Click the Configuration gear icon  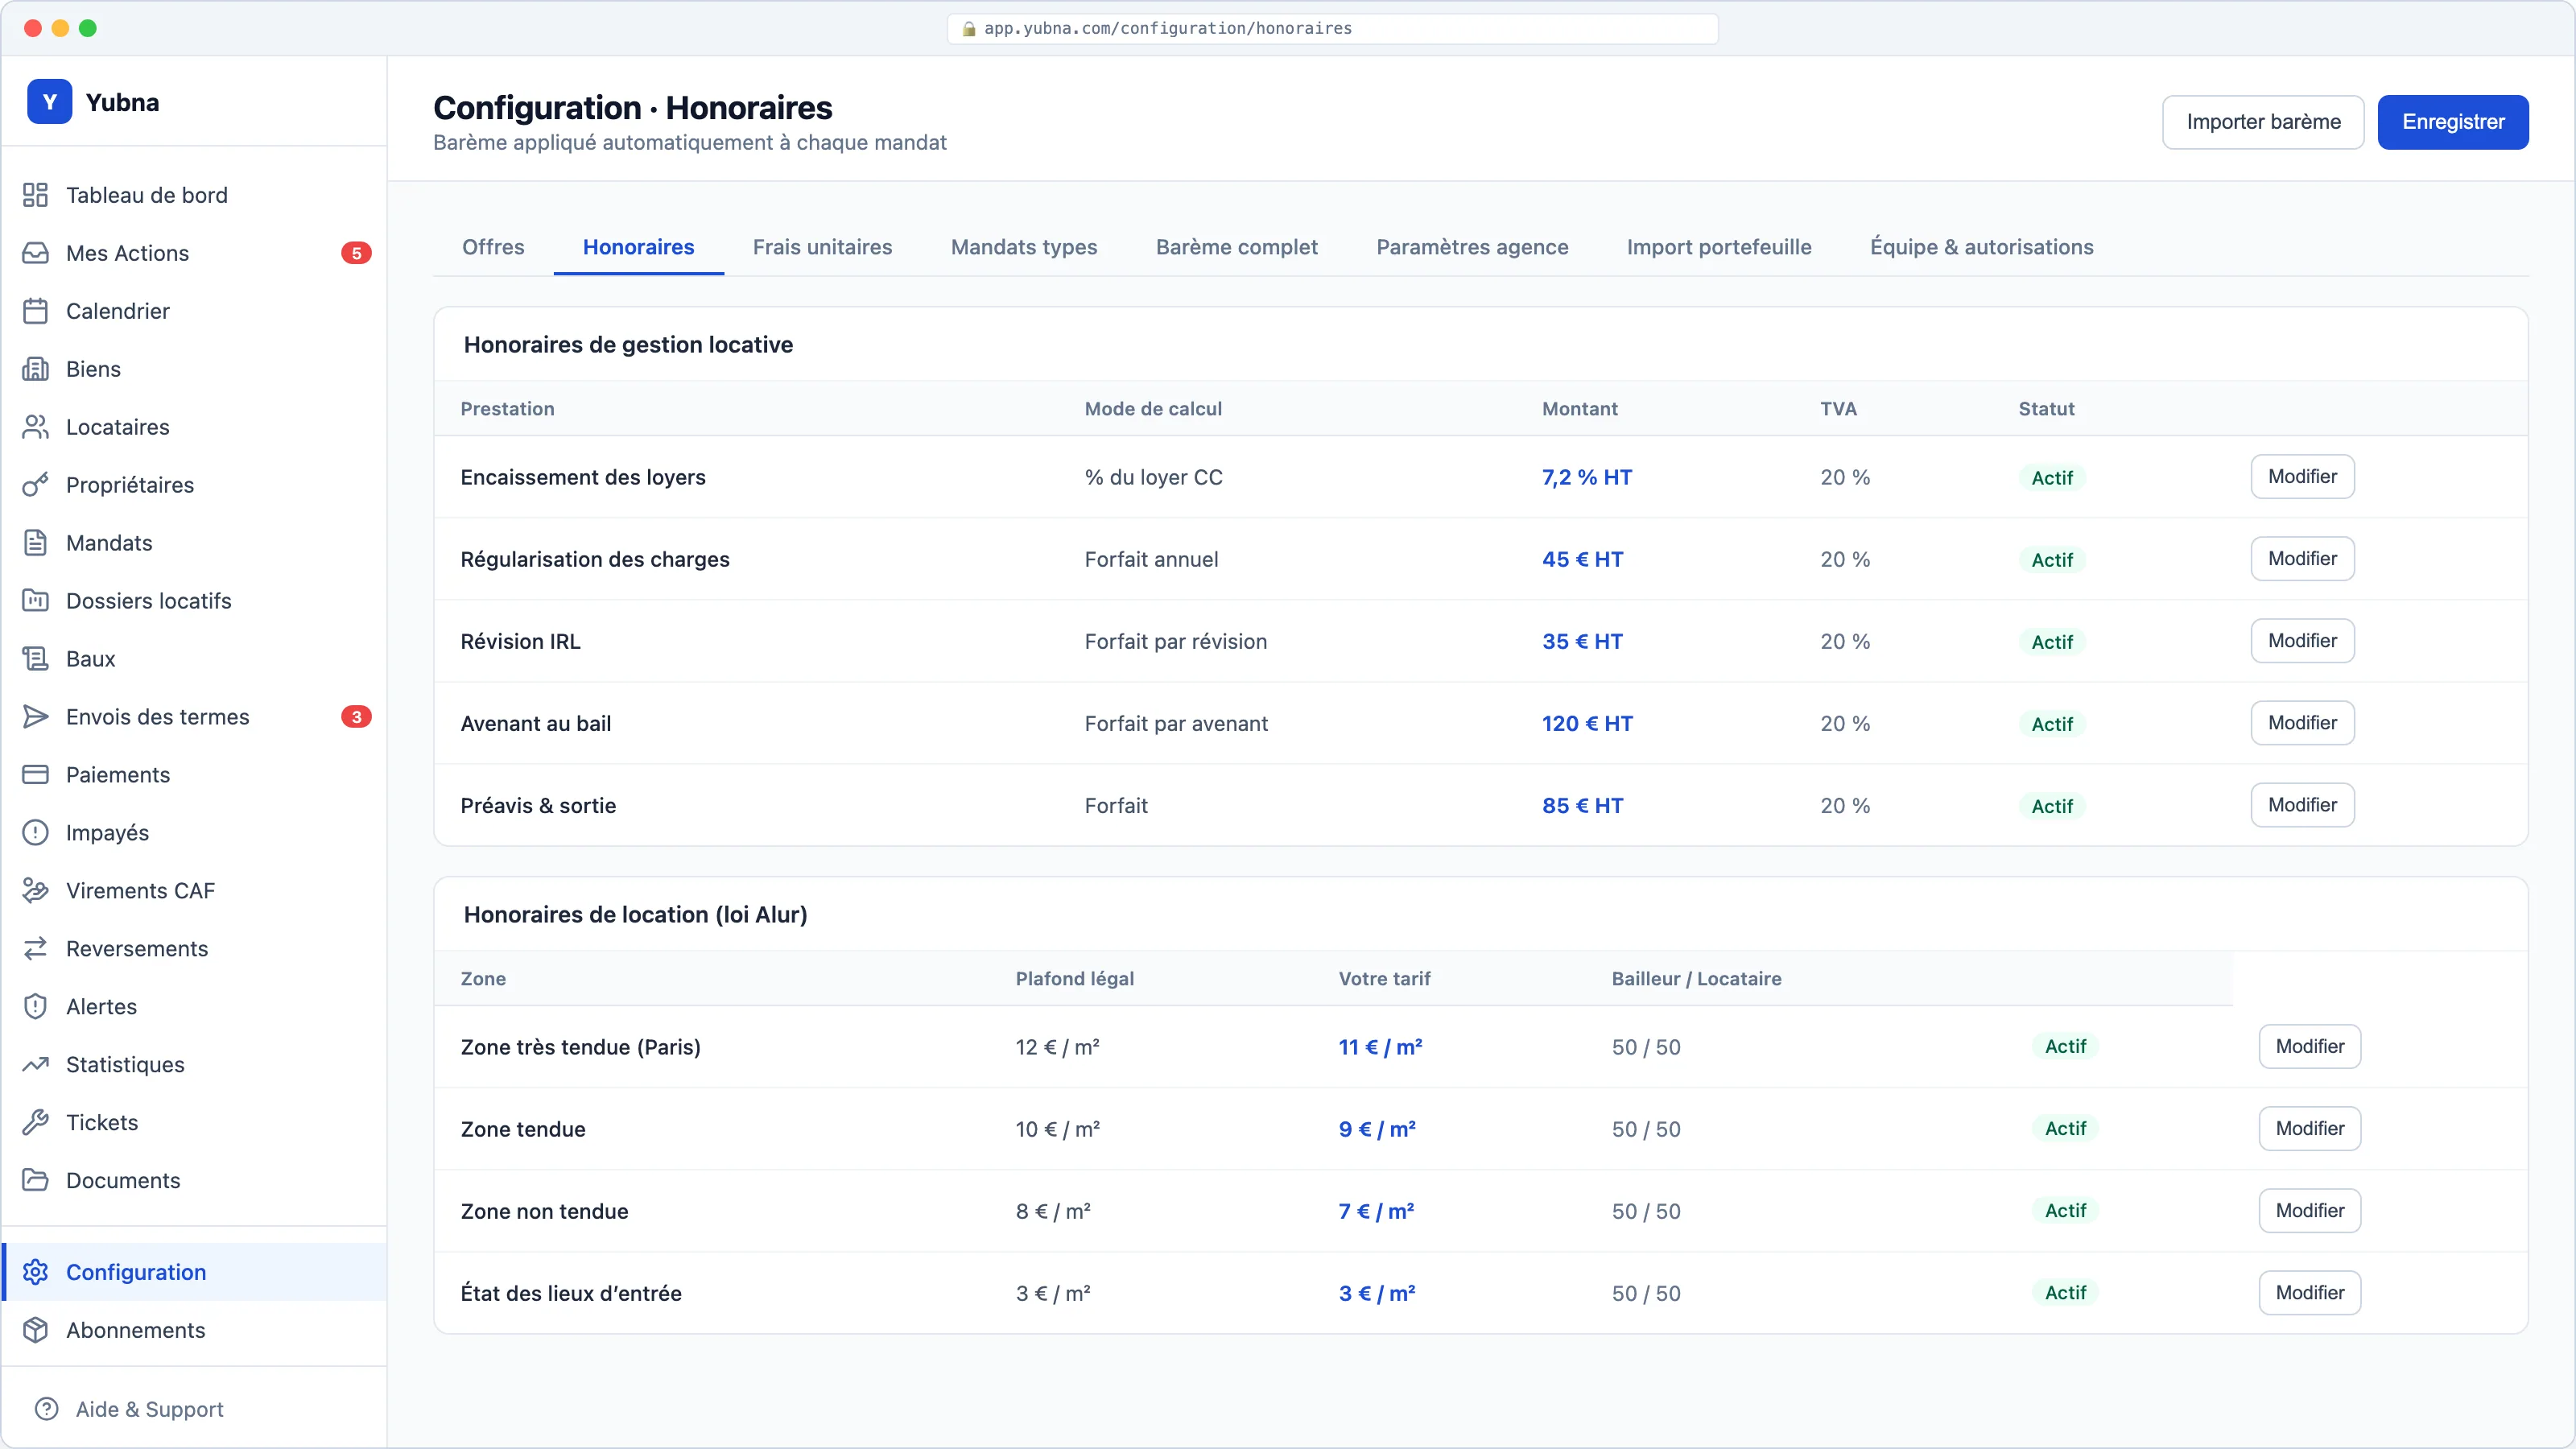(x=35, y=1272)
